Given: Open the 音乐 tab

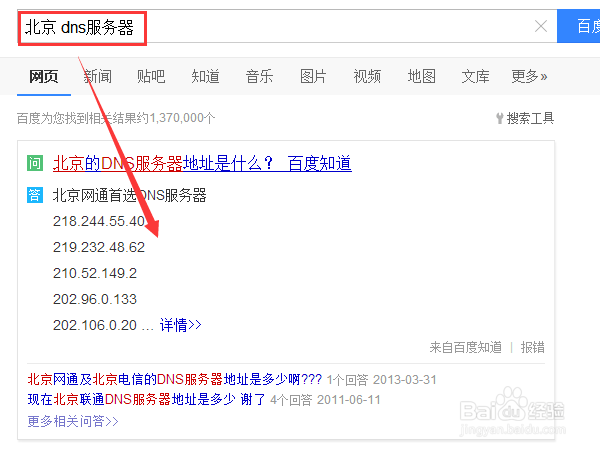Looking at the screenshot, I should pos(259,77).
